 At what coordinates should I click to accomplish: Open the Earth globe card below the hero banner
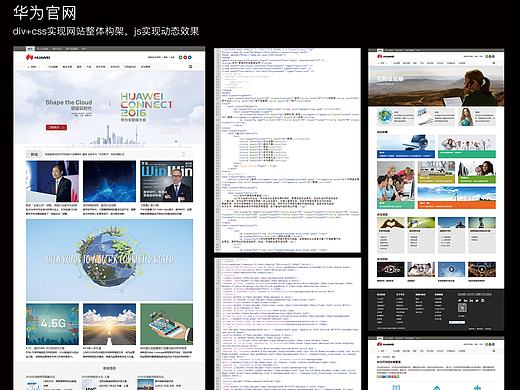(x=396, y=117)
